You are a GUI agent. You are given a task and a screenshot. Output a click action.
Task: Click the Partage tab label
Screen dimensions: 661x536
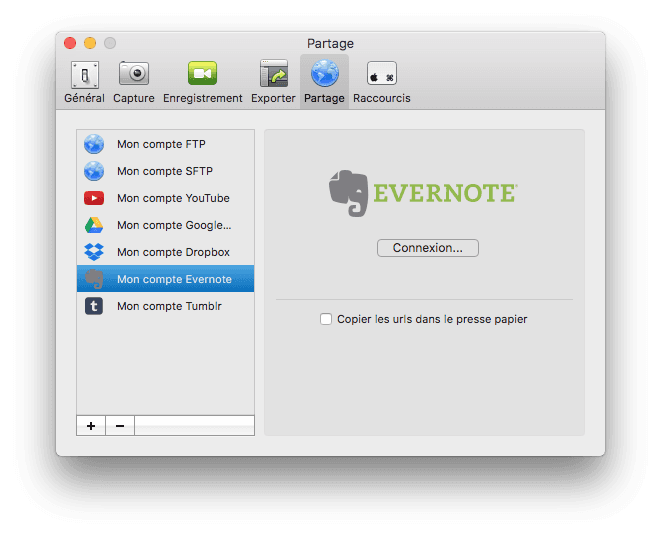(x=324, y=98)
